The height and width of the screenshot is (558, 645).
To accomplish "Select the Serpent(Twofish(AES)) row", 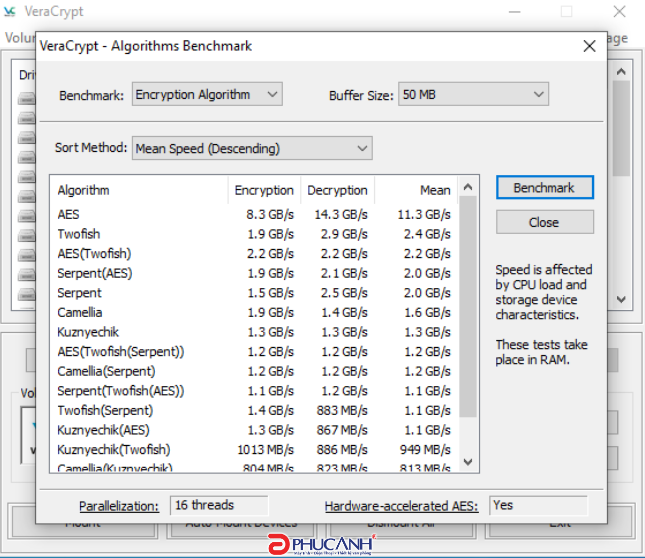I will point(254,391).
